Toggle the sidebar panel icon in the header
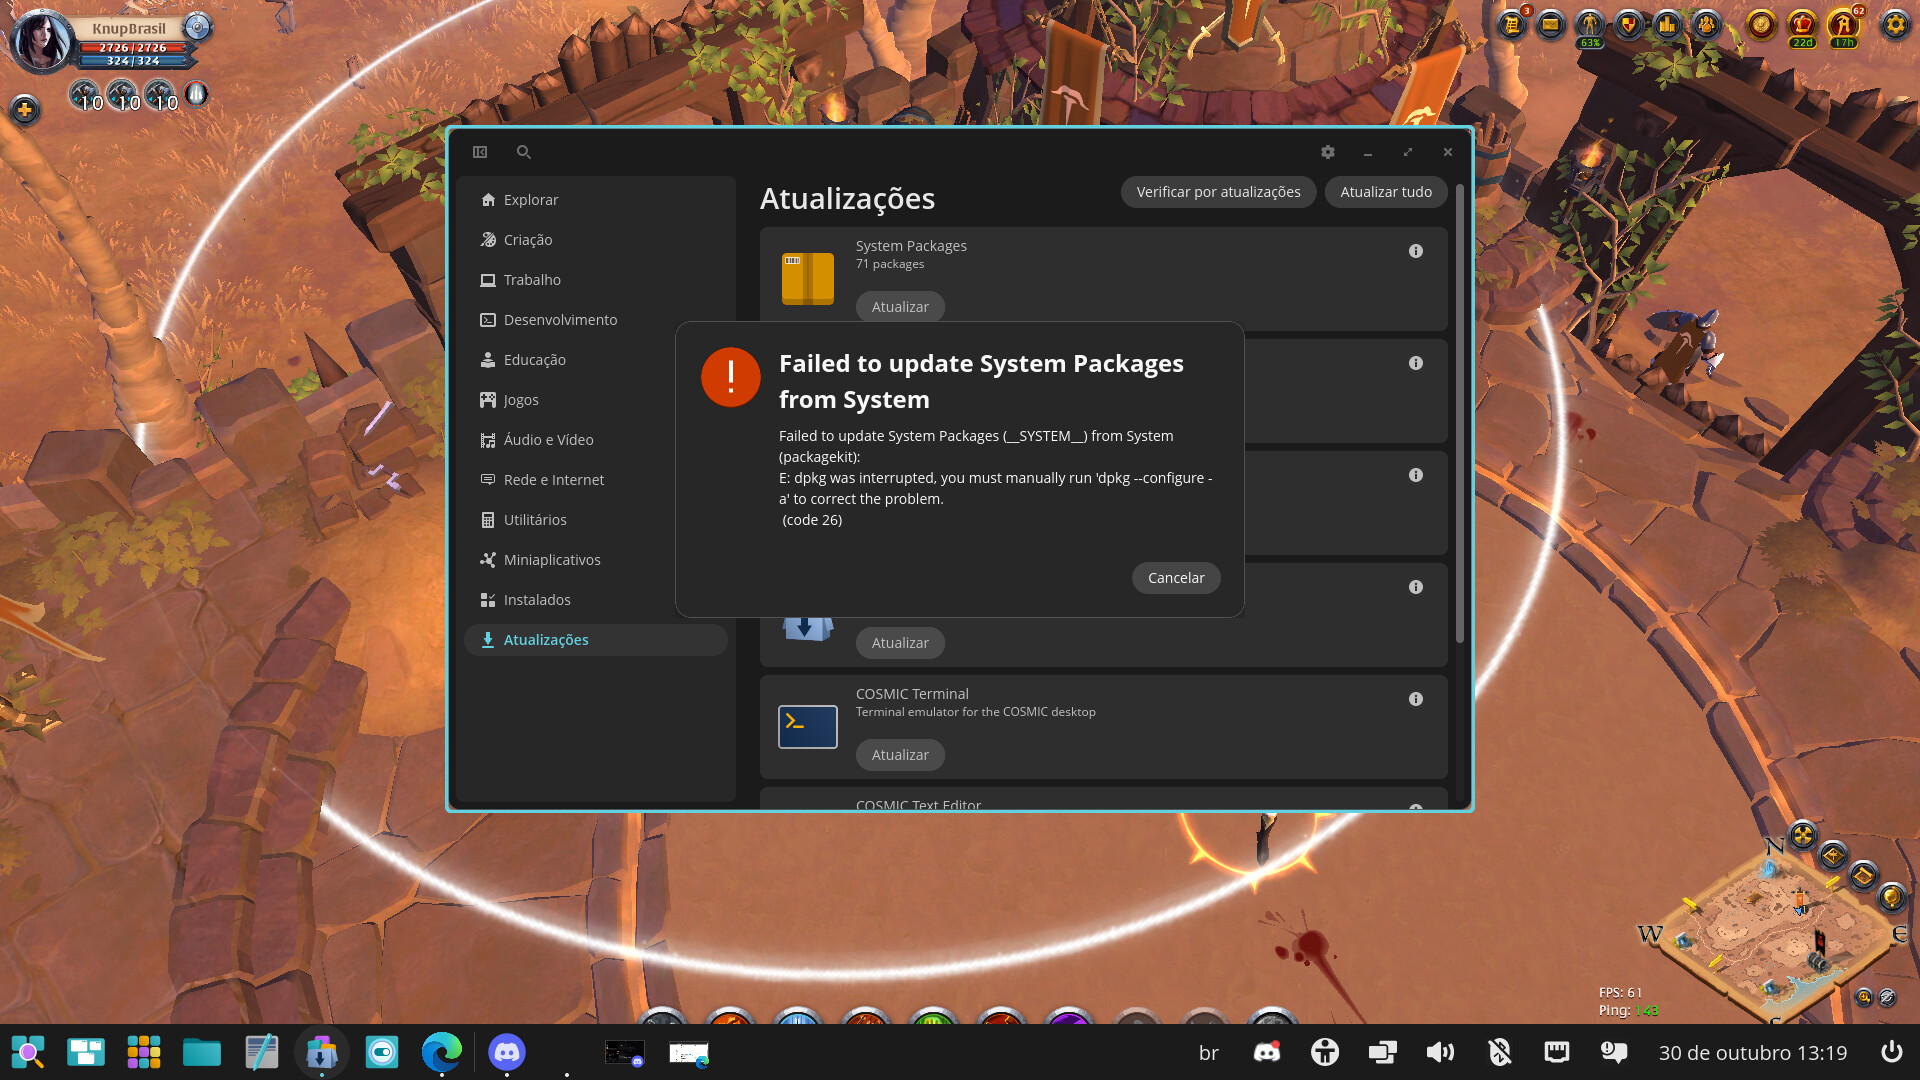The height and width of the screenshot is (1080, 1920). pos(480,152)
